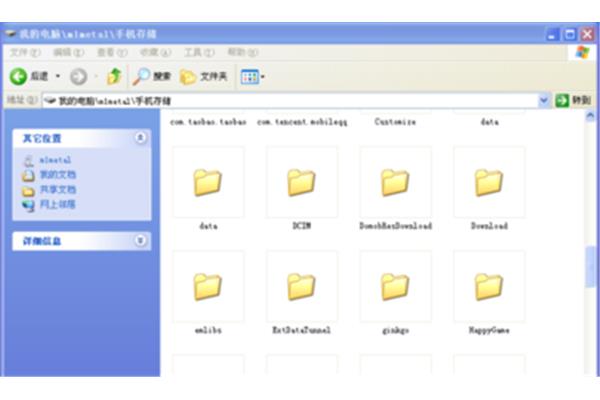Click the com.taobao.taobao folder label

pos(208,122)
